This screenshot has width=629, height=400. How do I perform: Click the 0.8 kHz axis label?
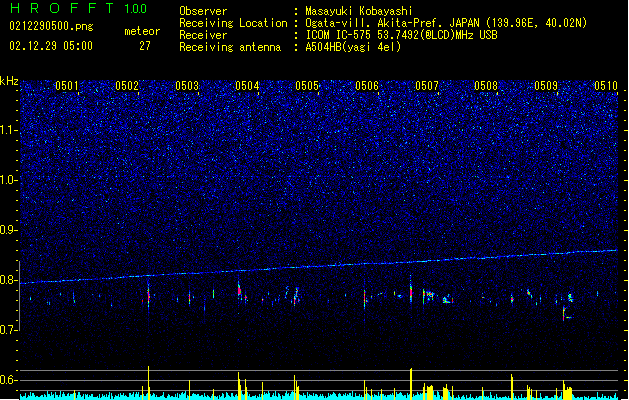(x=9, y=280)
